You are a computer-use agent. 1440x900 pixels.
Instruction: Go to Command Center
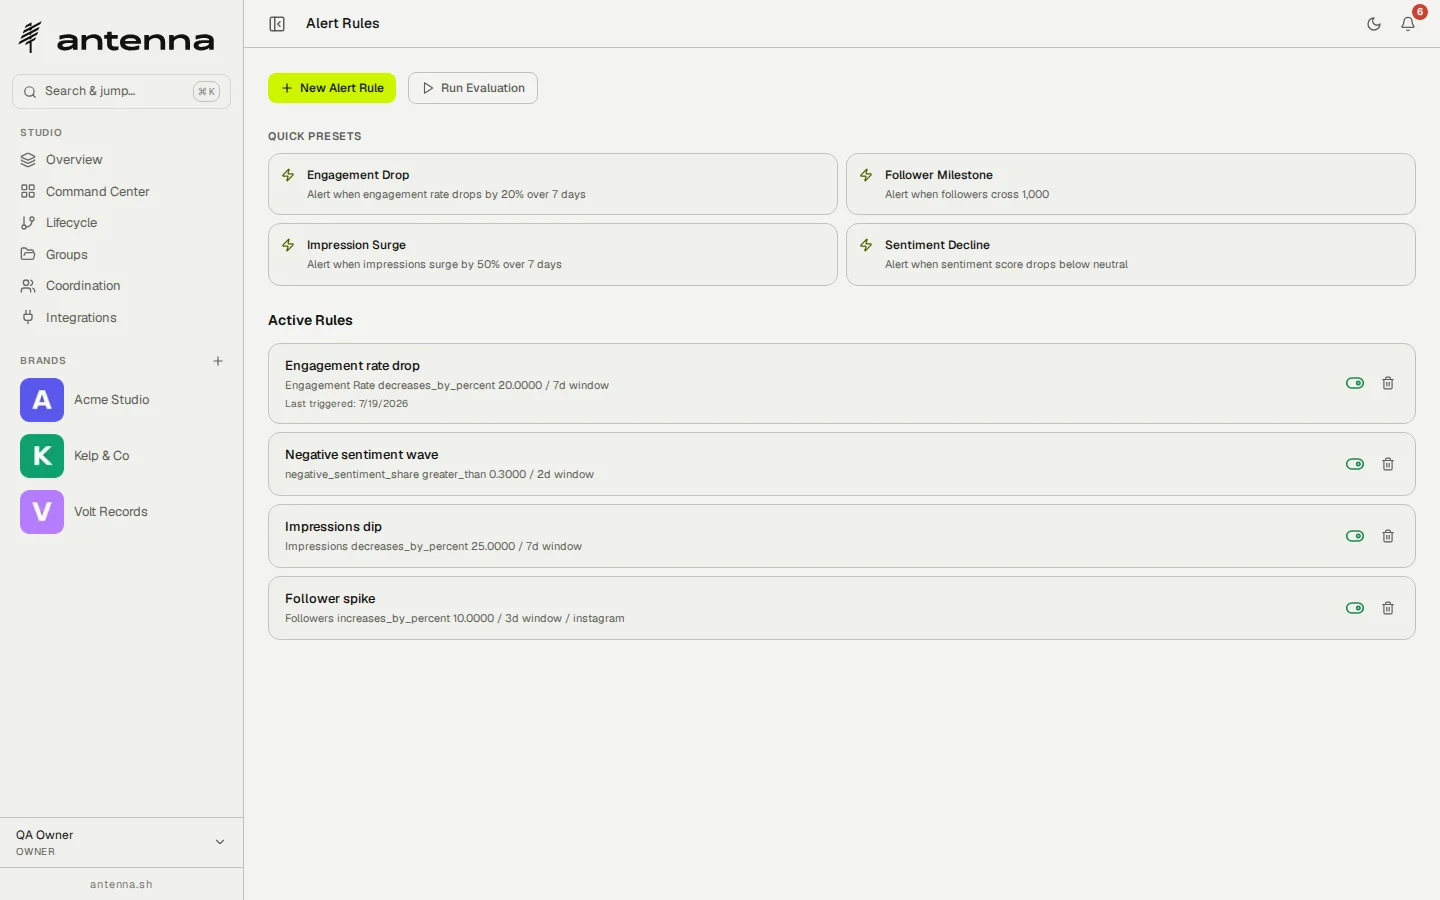pos(121,191)
